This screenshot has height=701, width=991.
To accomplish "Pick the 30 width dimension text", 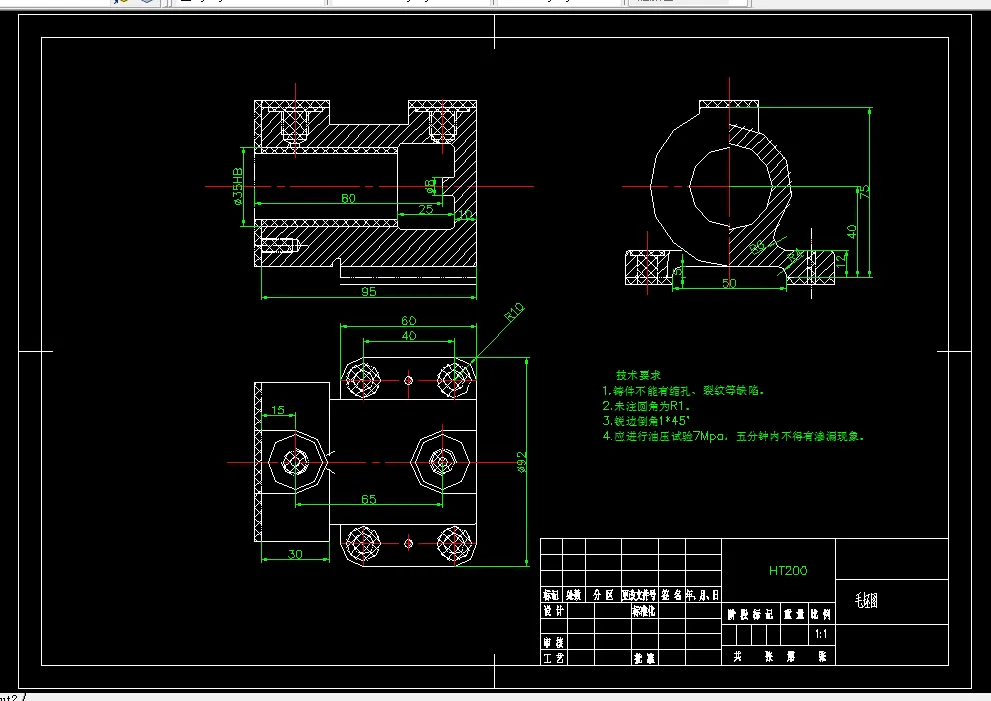I will coord(295,554).
